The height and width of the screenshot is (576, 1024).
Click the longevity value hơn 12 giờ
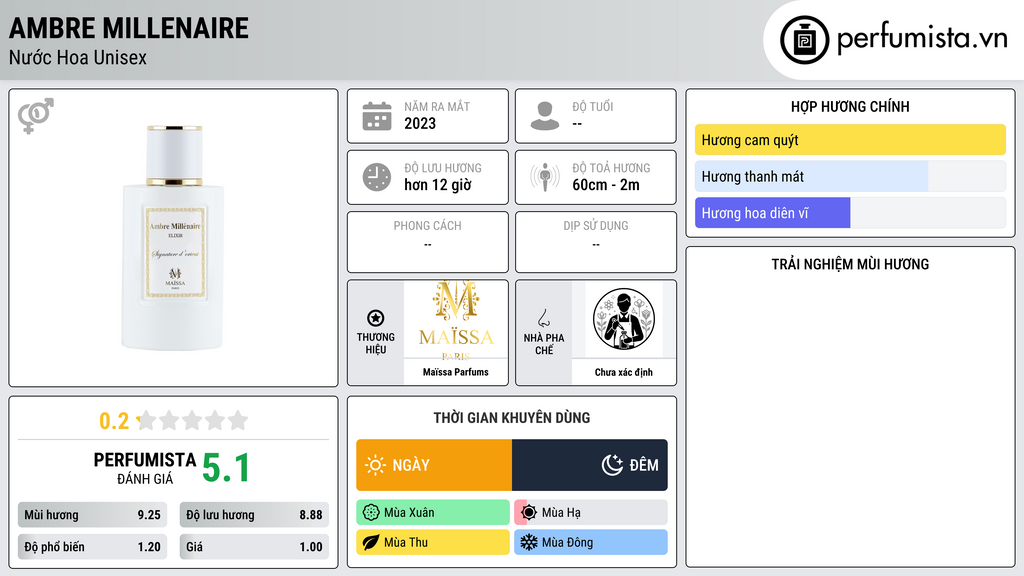point(438,185)
